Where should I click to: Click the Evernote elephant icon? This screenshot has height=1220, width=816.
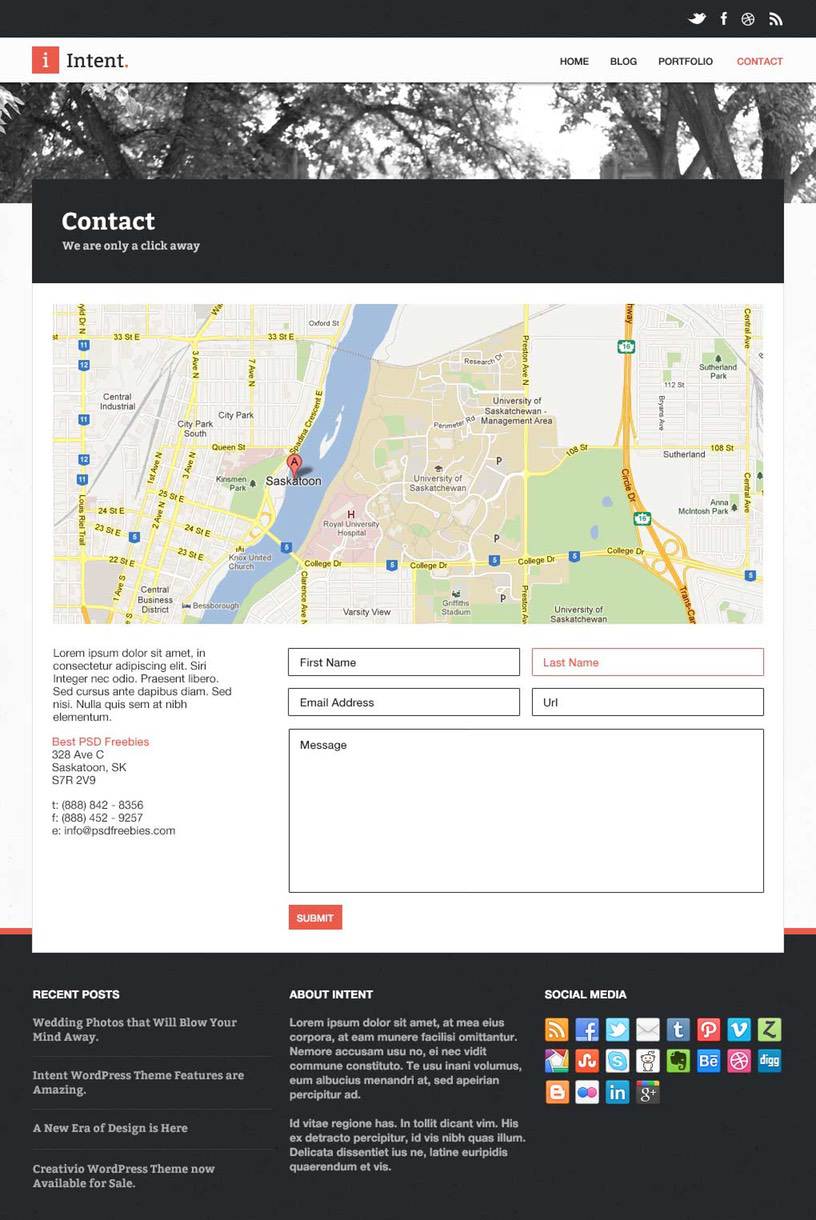(x=678, y=1061)
